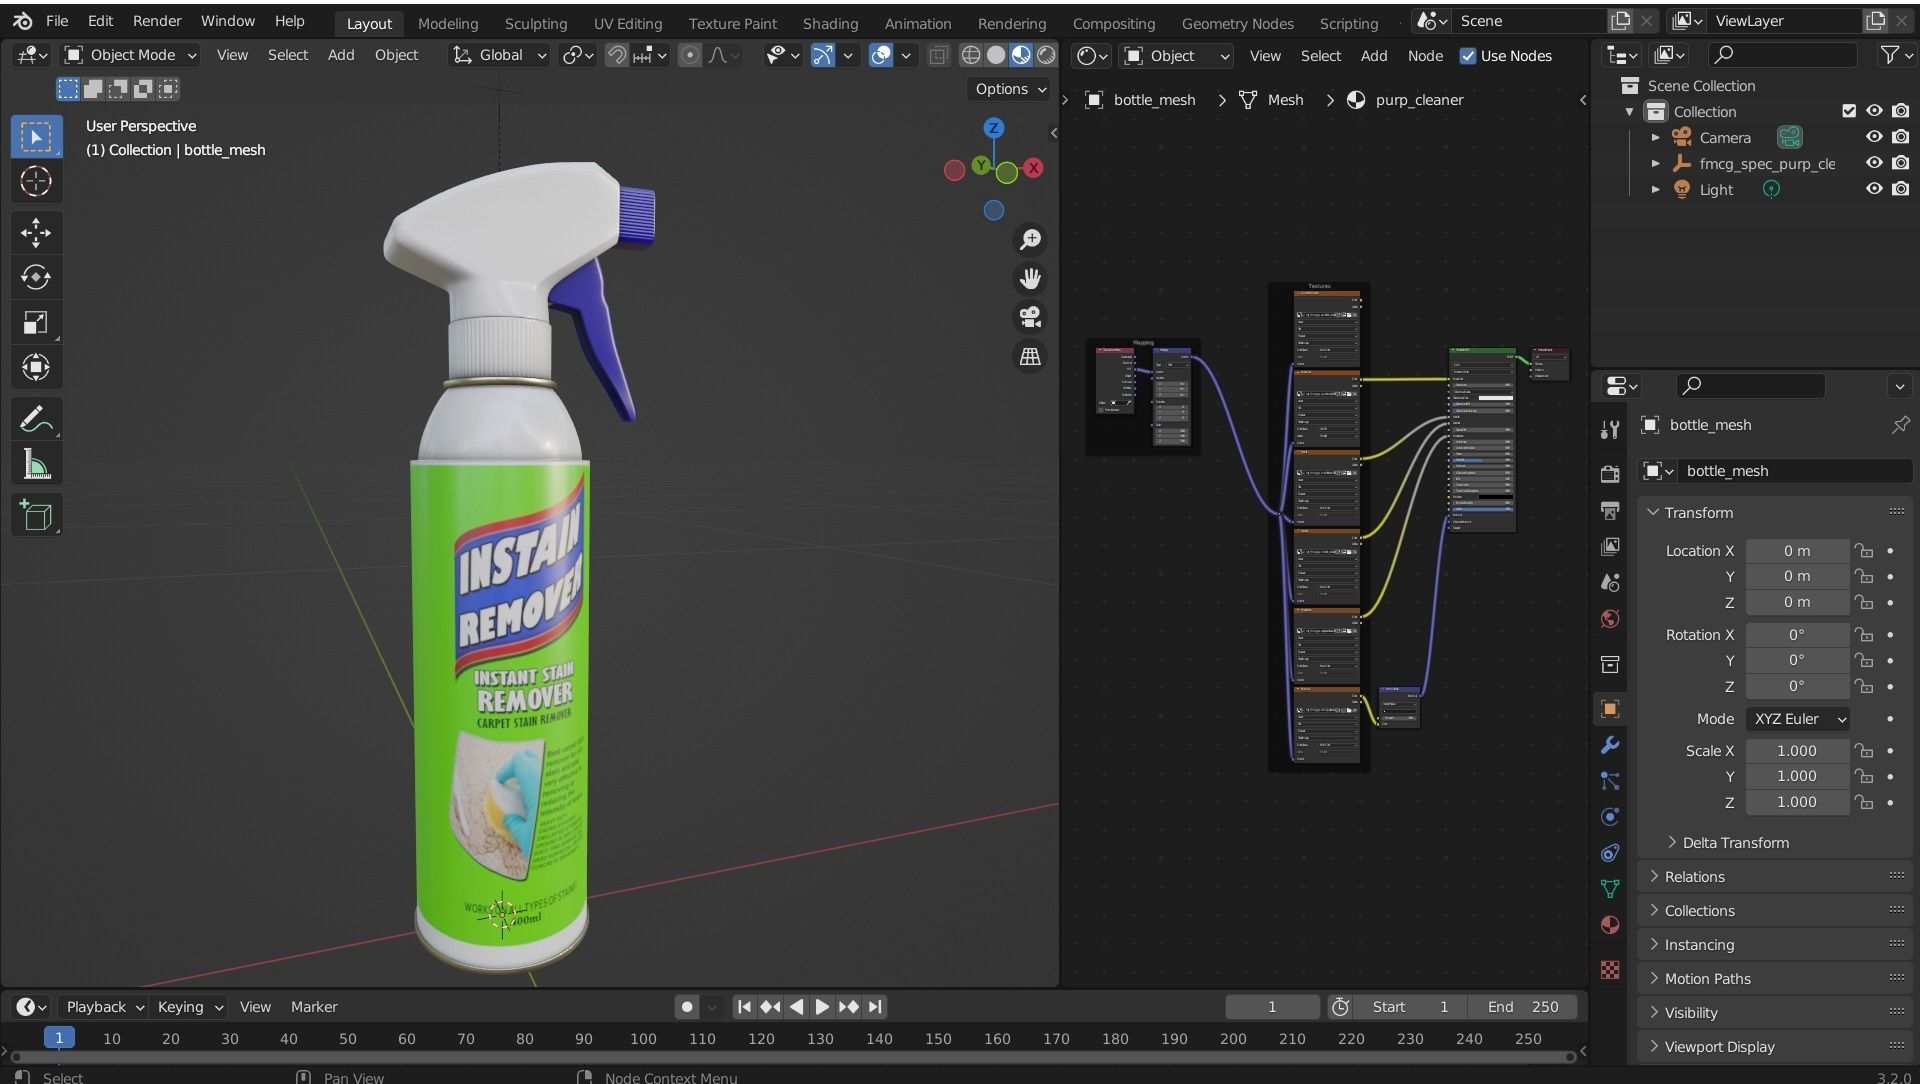Toggle Location X lock icon
This screenshot has height=1084, width=1920.
[x=1863, y=551]
